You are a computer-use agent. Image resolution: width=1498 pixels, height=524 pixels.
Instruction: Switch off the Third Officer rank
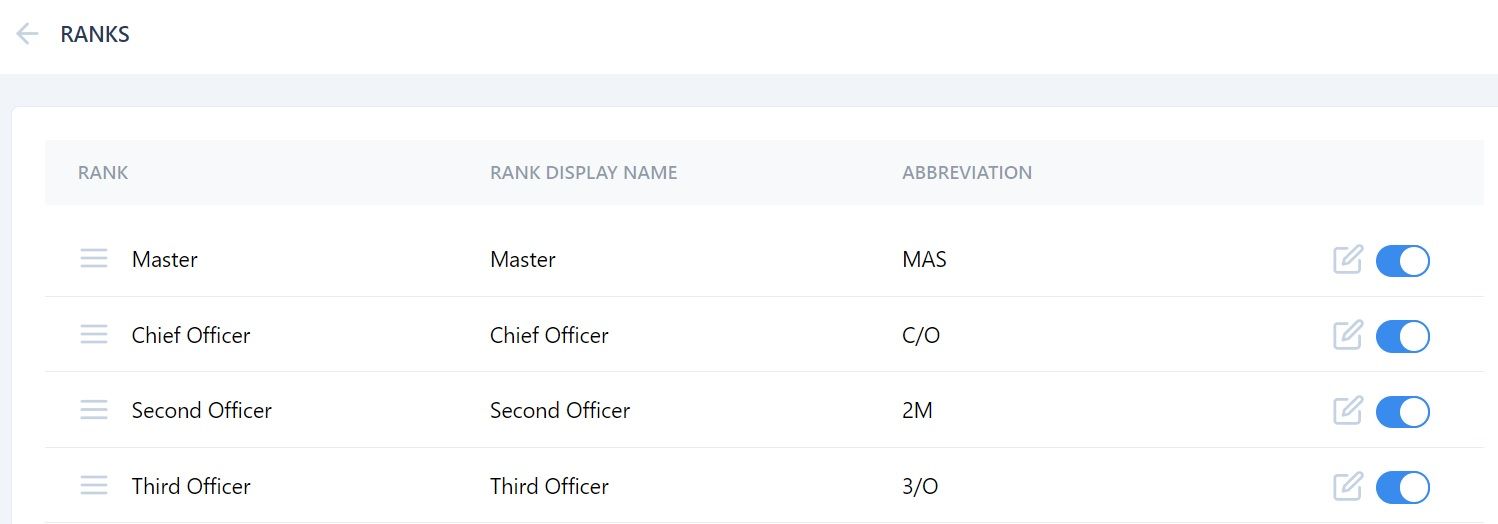pos(1403,487)
